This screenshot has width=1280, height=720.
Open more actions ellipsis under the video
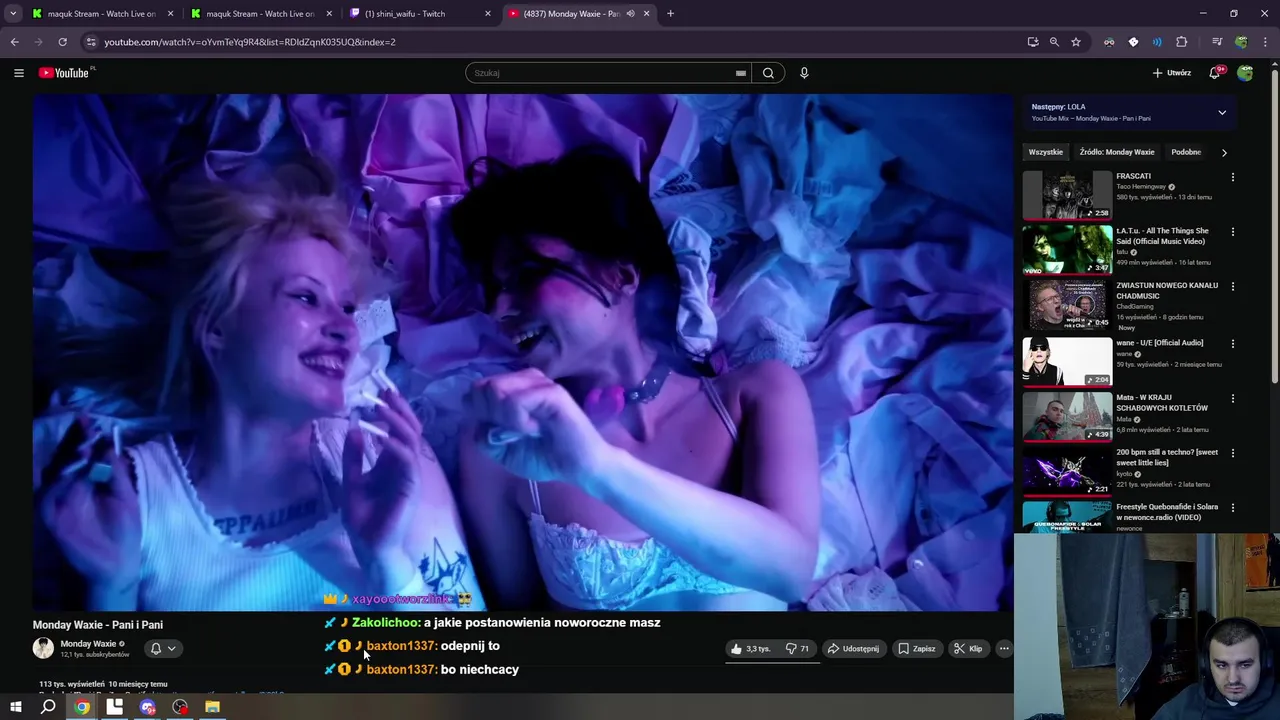tap(1004, 649)
